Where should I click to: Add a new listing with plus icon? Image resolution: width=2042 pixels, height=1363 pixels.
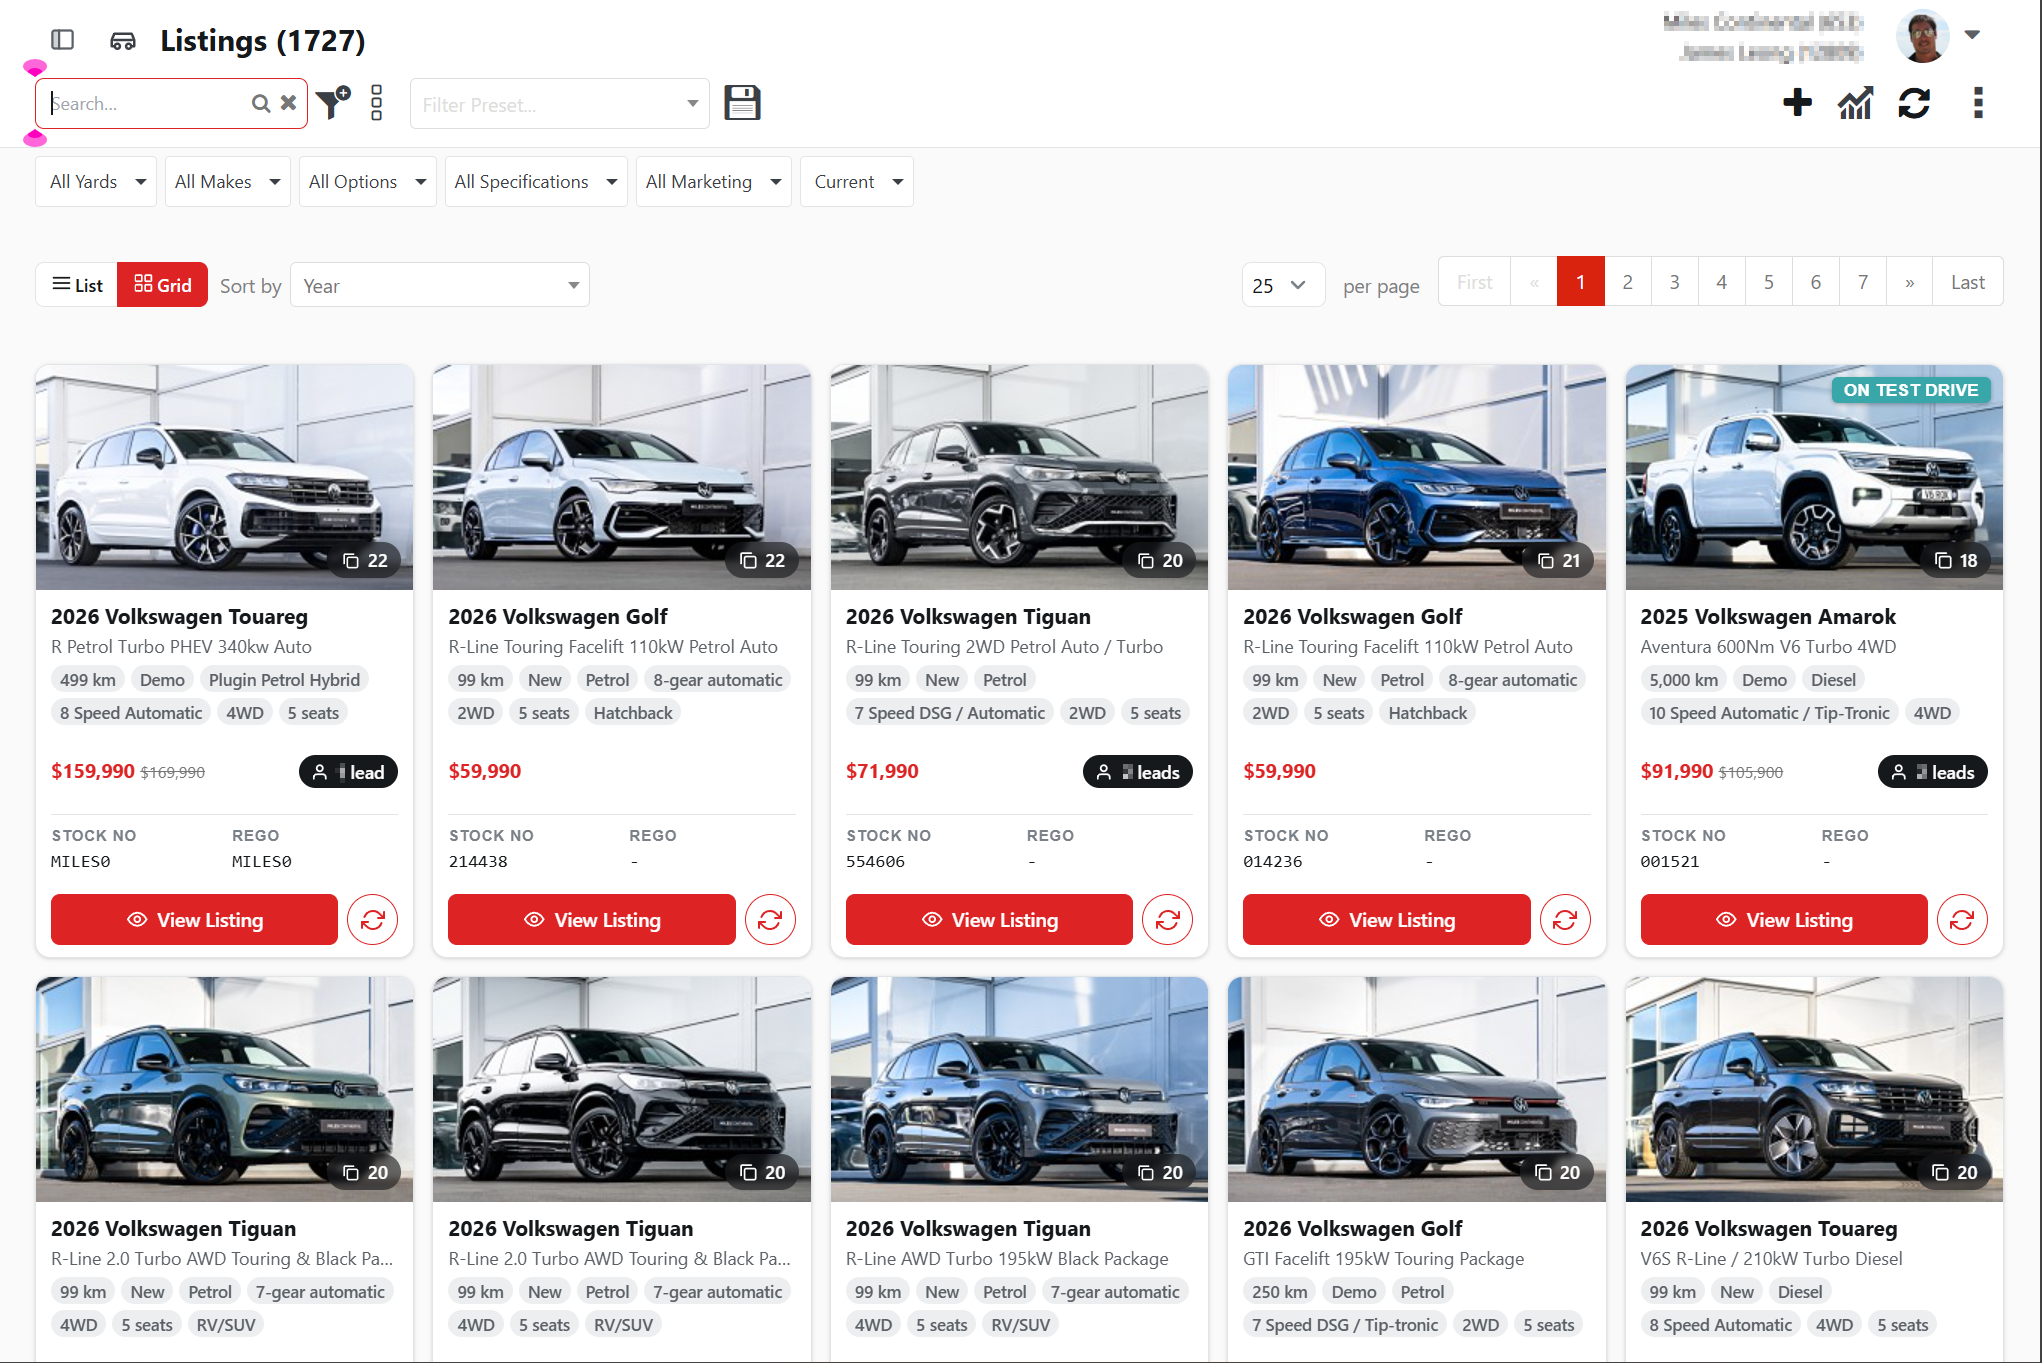pos(1797,102)
